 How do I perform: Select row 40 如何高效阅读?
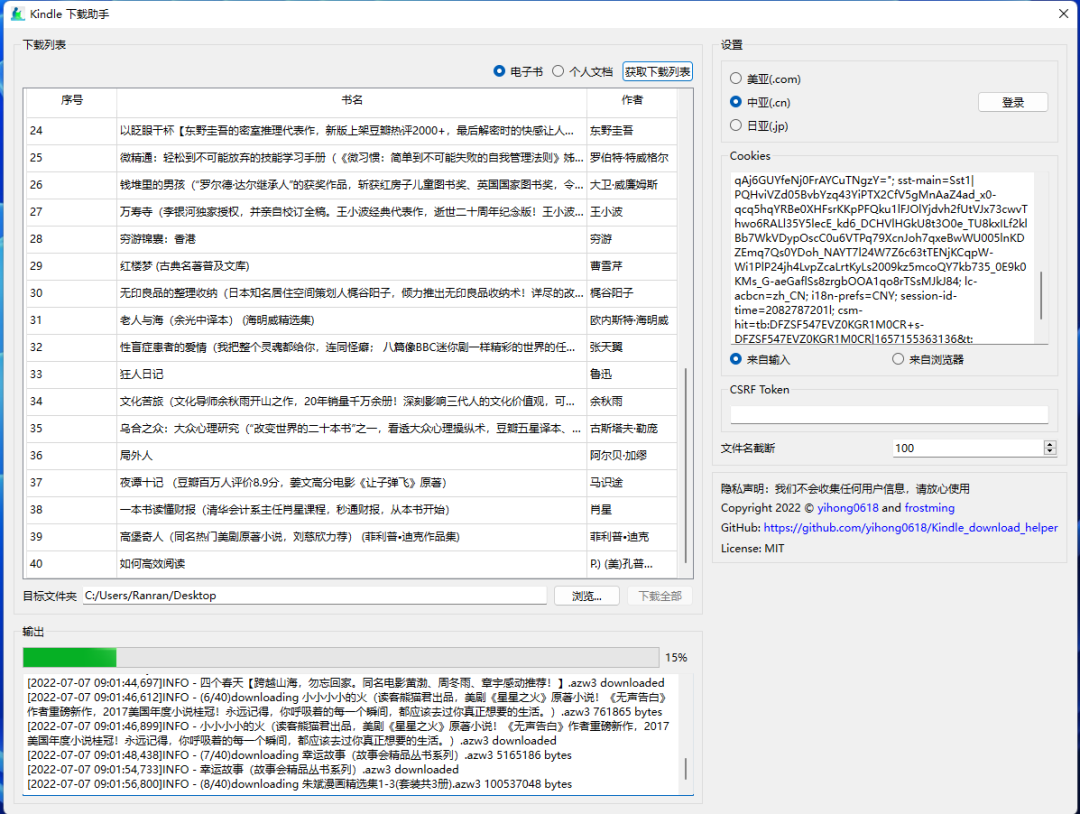352,564
